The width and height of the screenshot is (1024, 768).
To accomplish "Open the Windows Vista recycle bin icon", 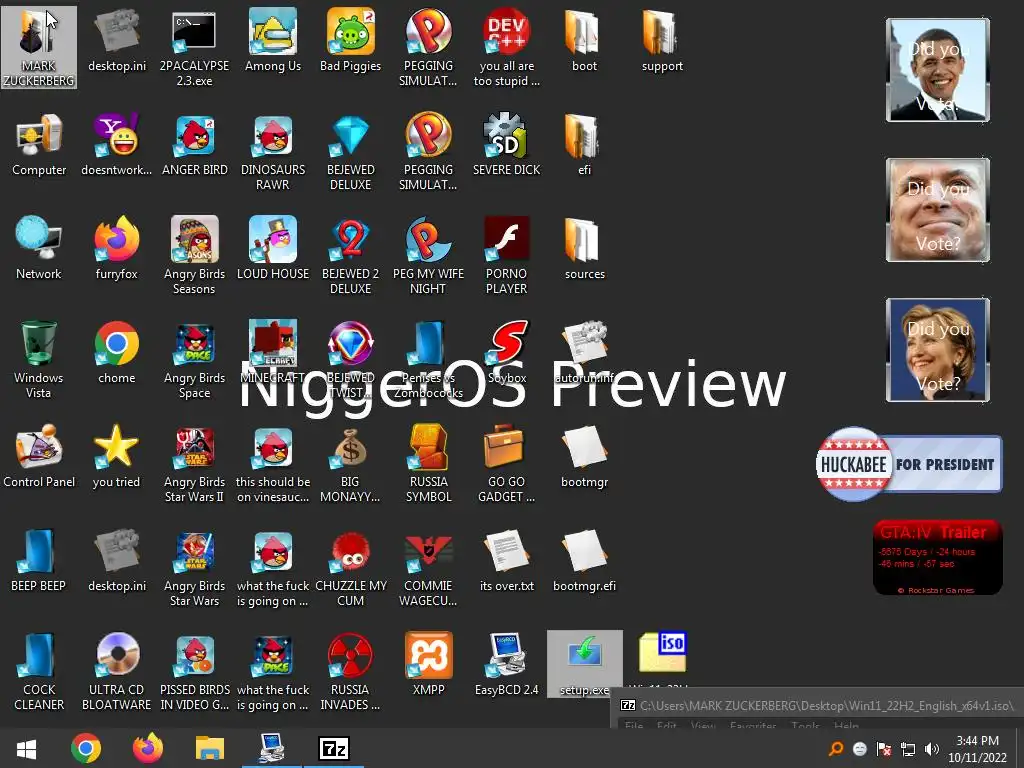I will [x=39, y=359].
